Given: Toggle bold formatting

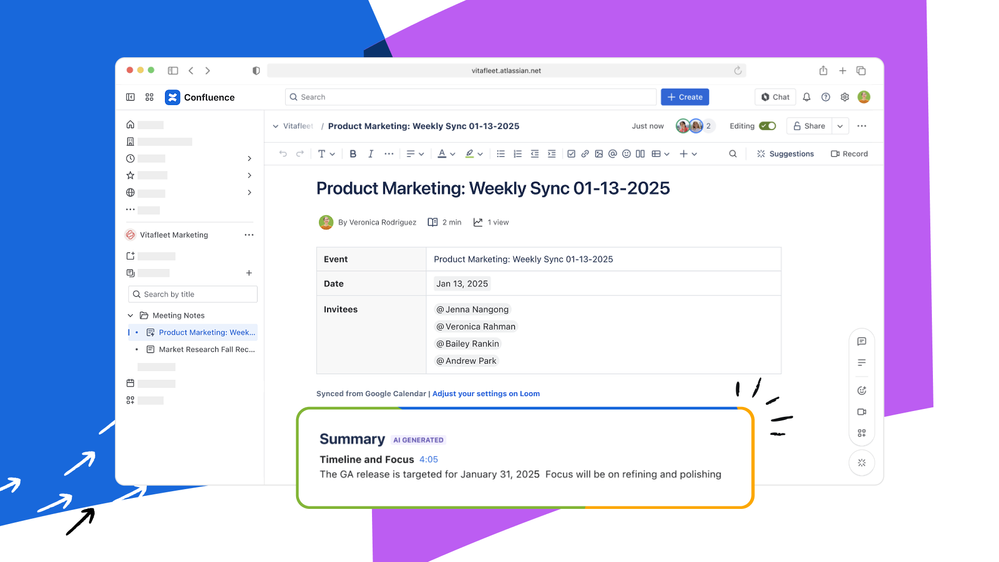Looking at the screenshot, I should tap(352, 154).
